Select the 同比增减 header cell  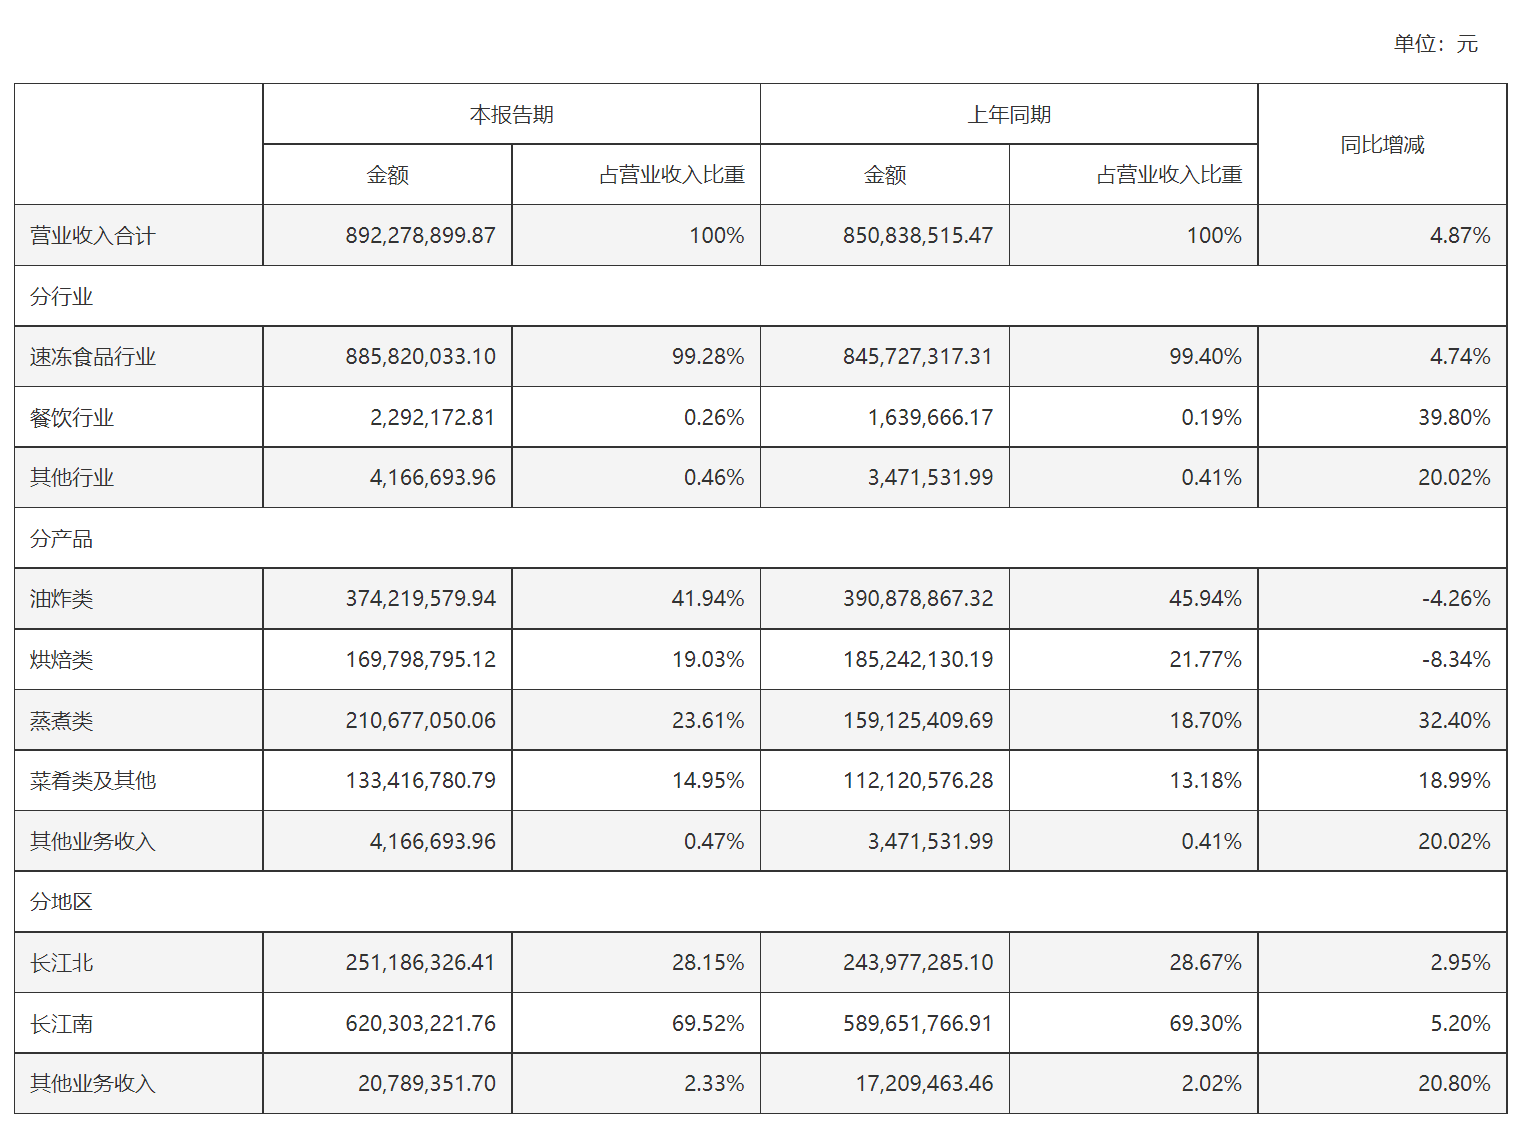point(1381,145)
